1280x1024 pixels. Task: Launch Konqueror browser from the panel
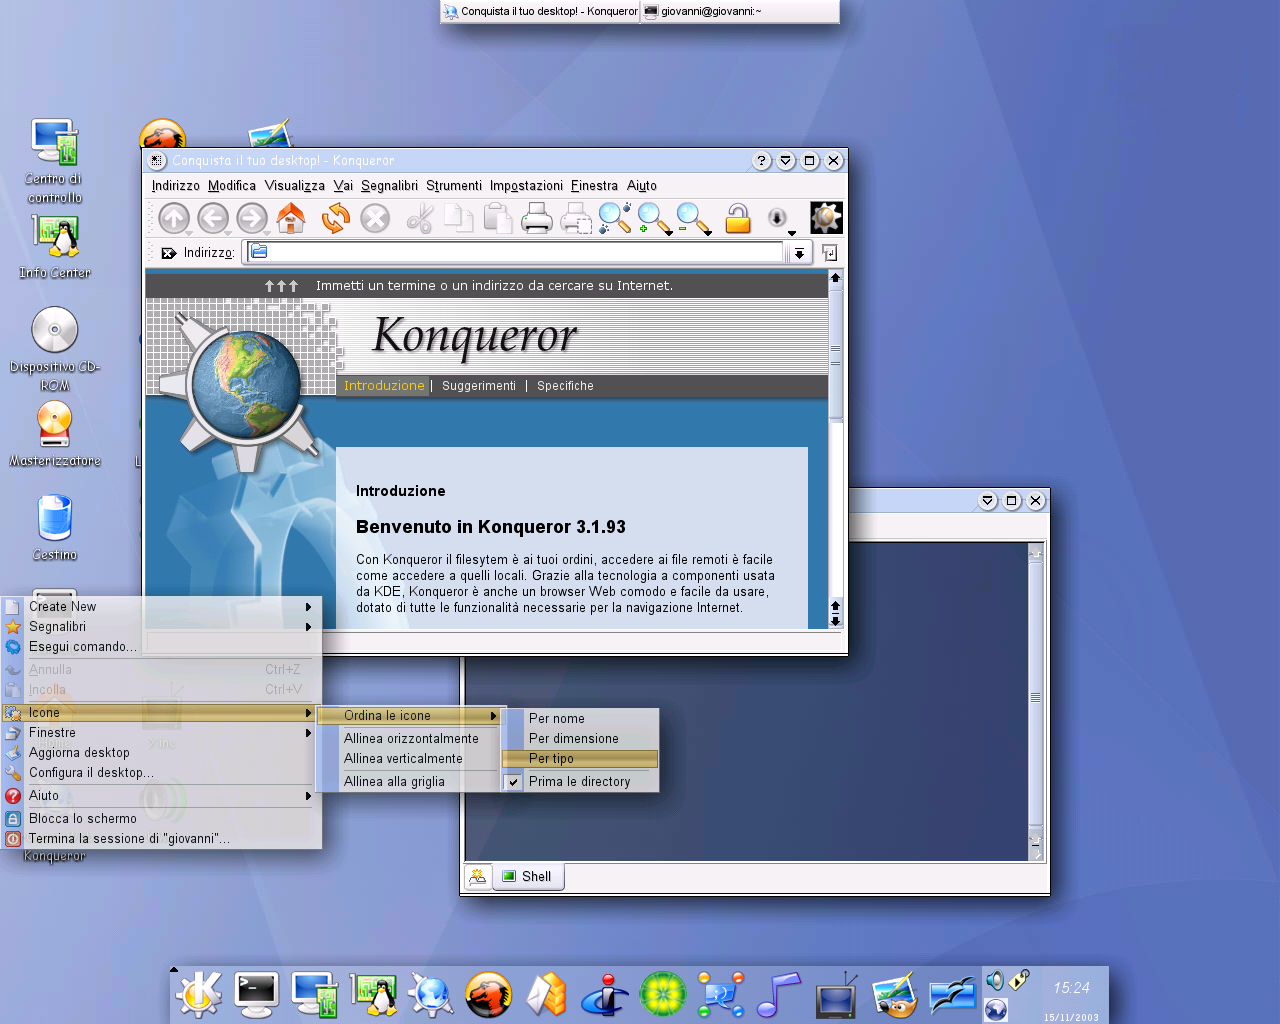431,994
